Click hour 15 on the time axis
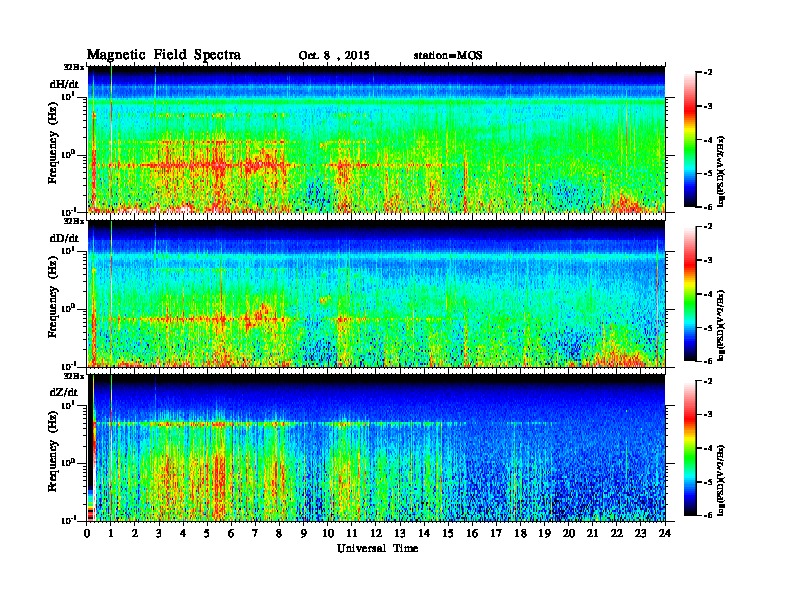 (x=448, y=534)
